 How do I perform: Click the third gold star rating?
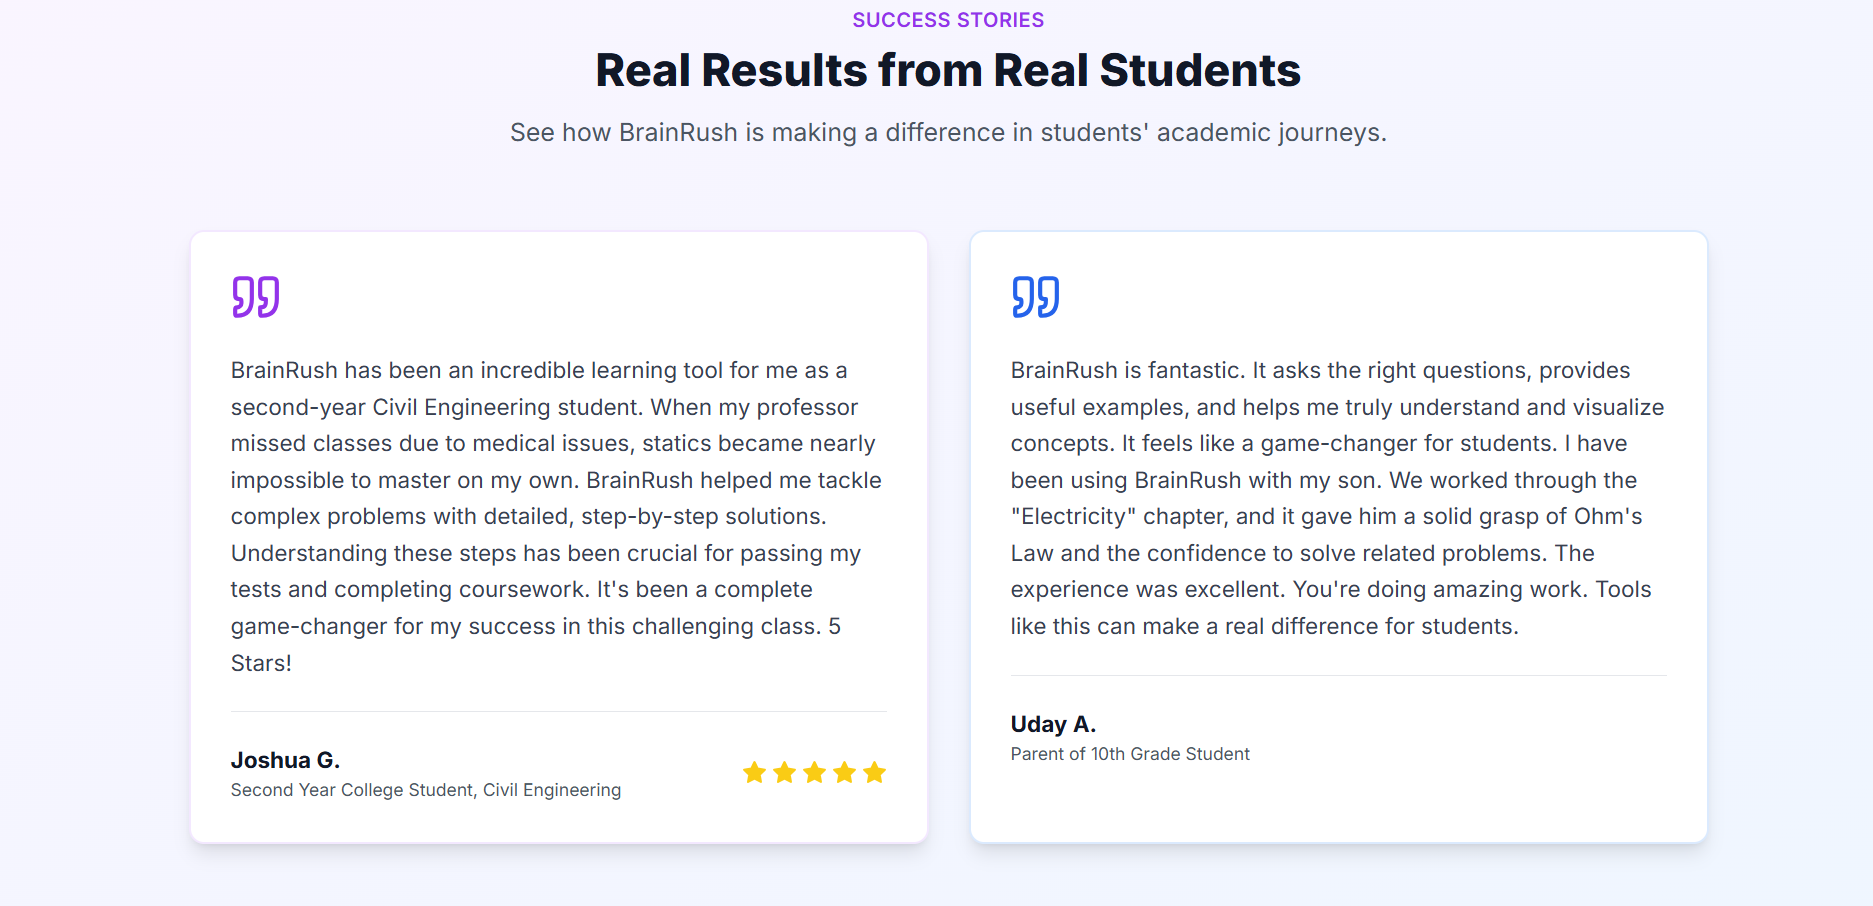coord(815,772)
